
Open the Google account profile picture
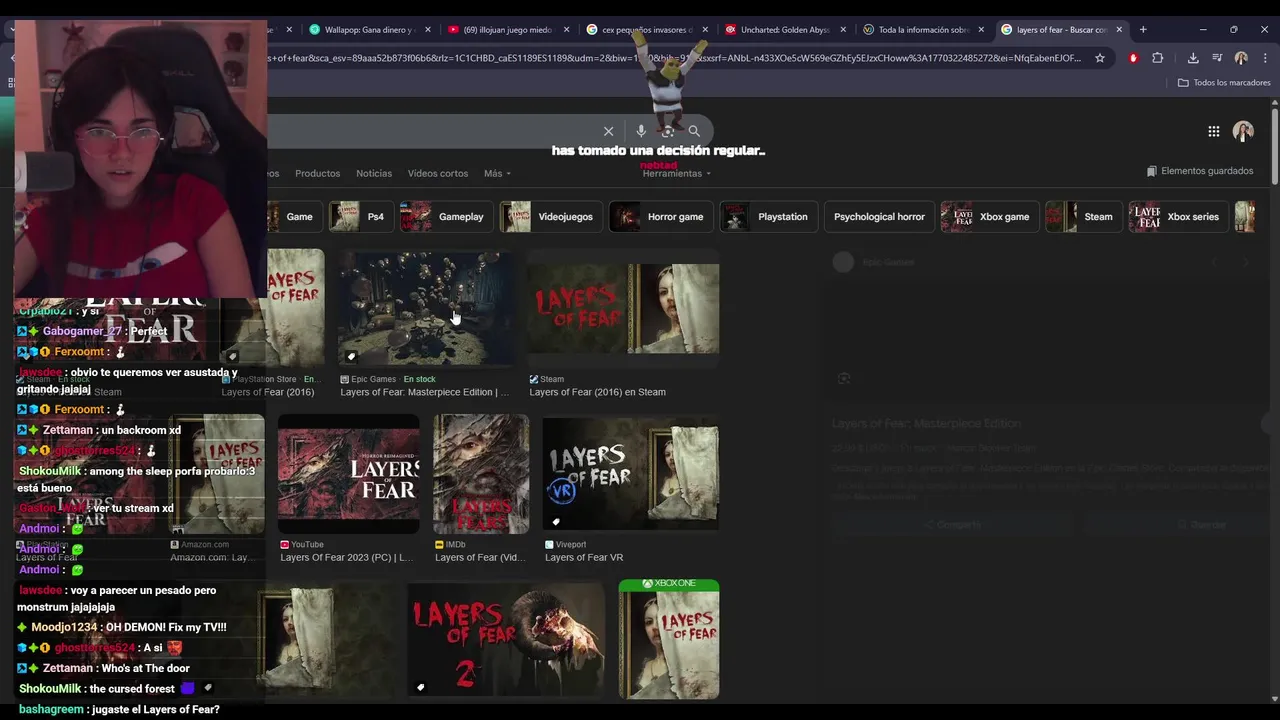[x=1243, y=131]
